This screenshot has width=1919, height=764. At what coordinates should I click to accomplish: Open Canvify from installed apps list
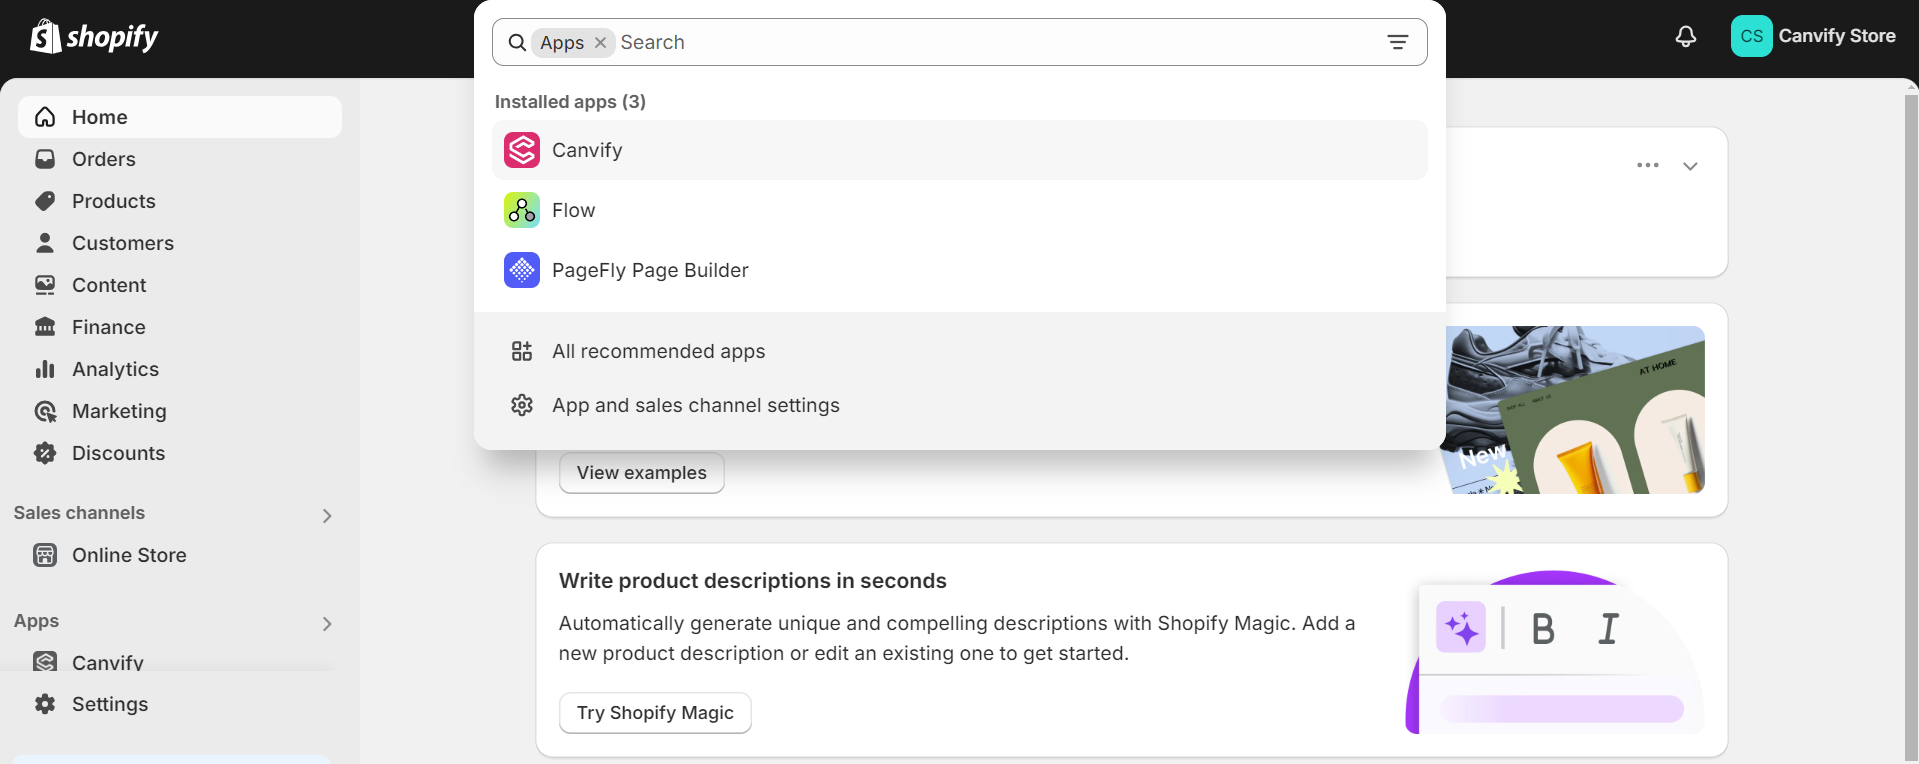pyautogui.click(x=959, y=150)
